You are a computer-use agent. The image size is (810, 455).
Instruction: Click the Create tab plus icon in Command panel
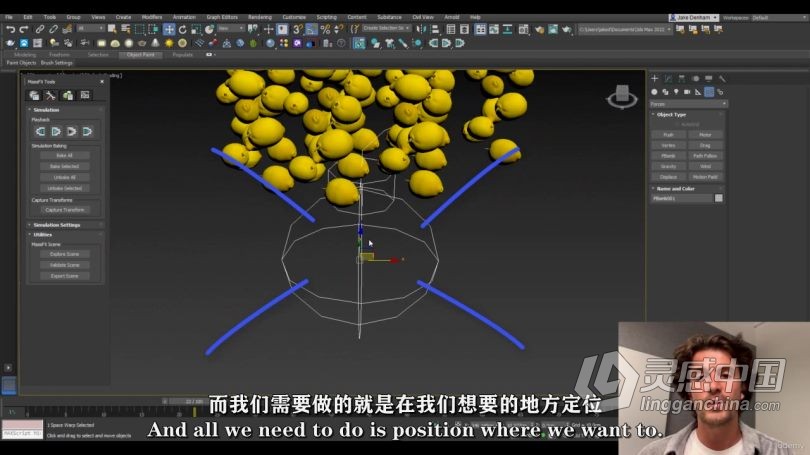655,79
